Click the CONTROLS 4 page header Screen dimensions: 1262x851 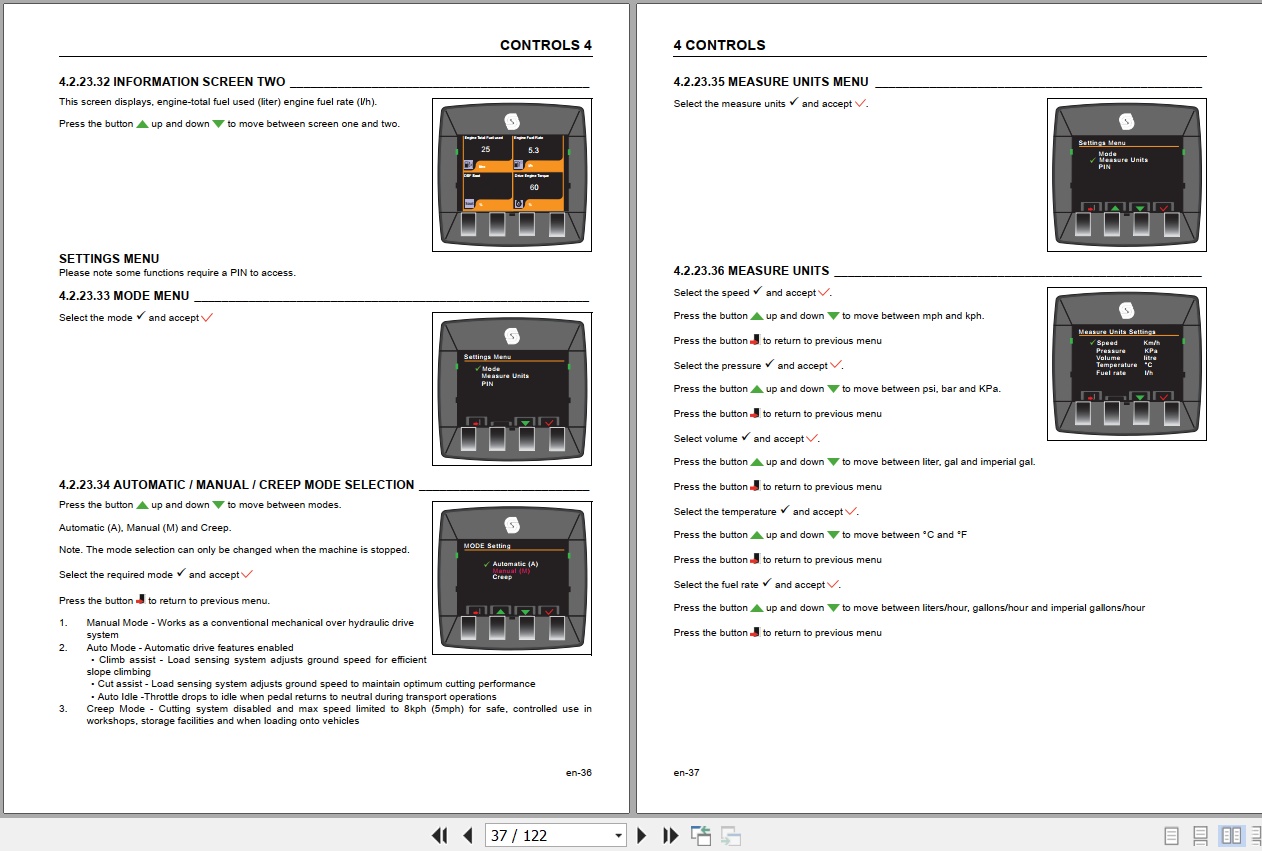pos(546,45)
